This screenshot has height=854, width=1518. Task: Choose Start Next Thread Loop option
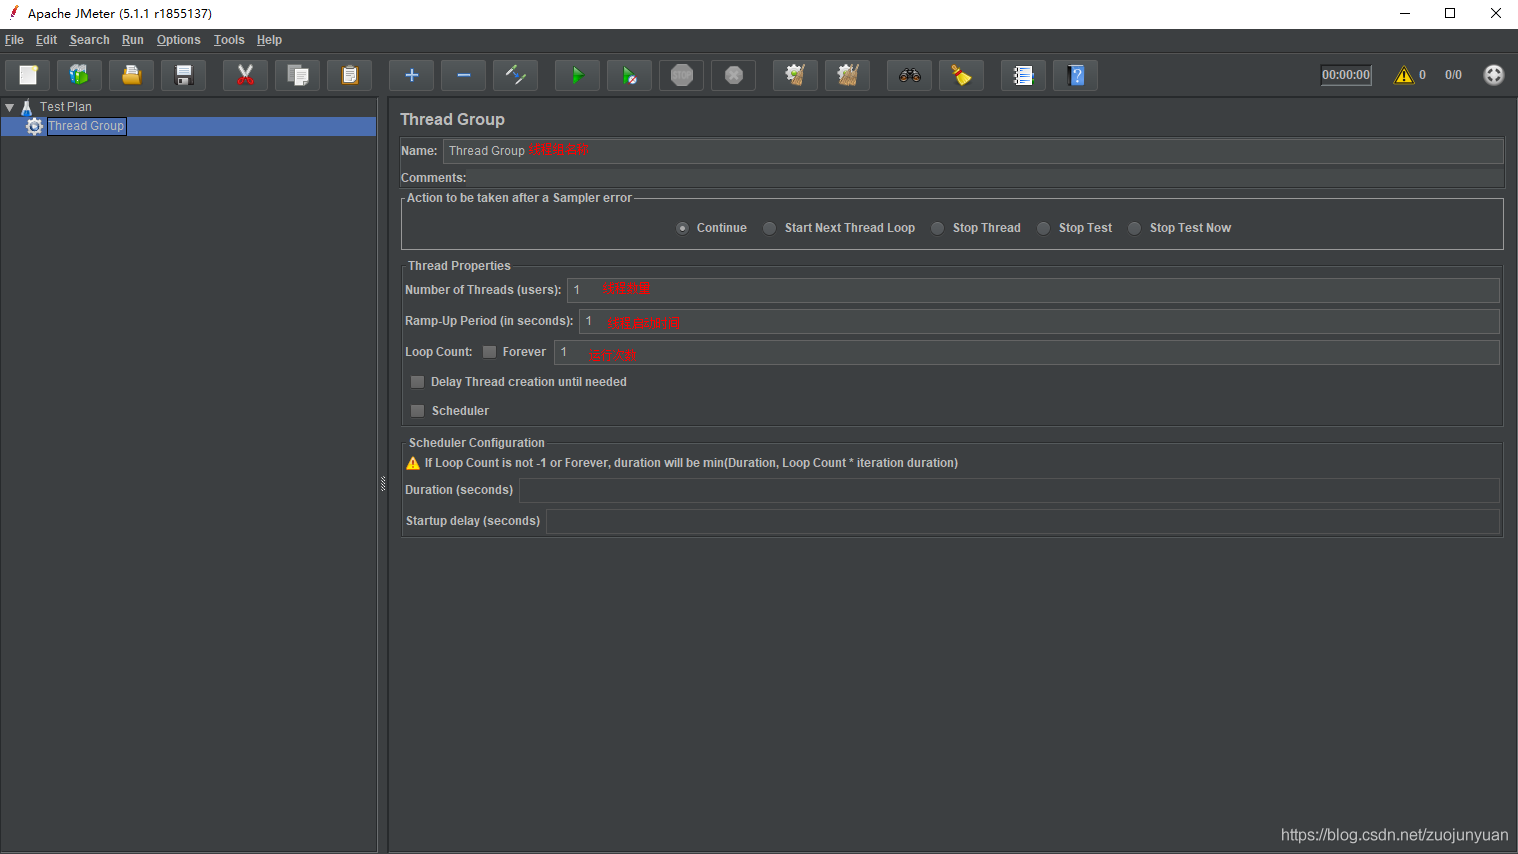[x=769, y=228]
